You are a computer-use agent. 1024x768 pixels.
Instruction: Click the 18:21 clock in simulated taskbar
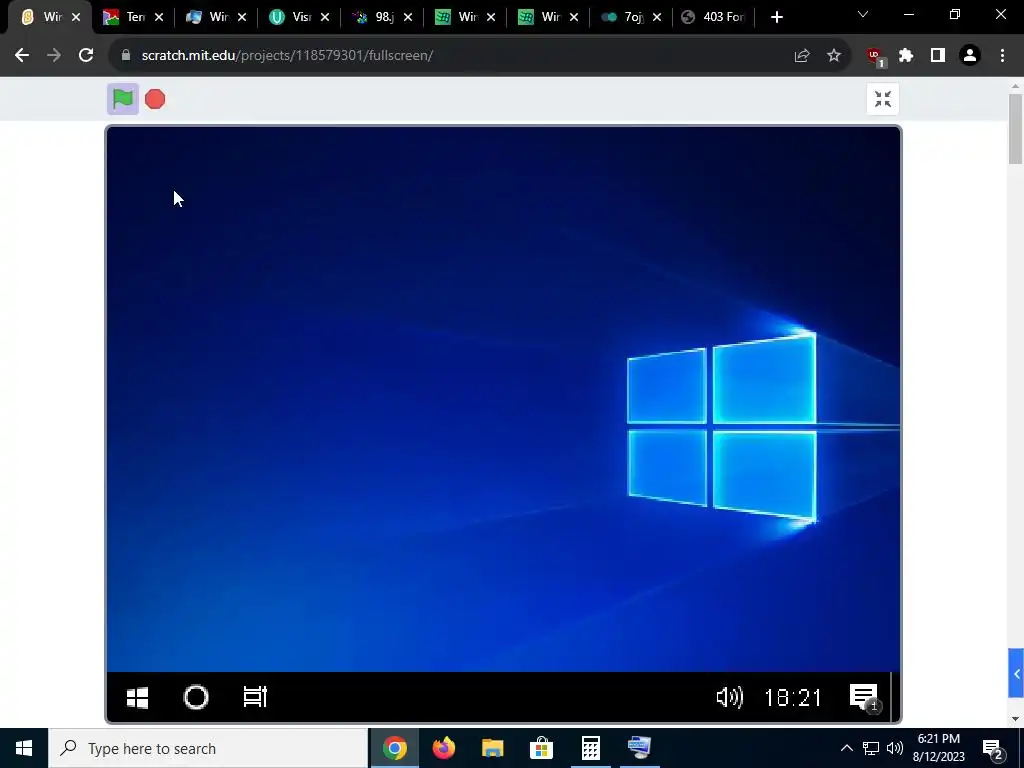click(793, 698)
